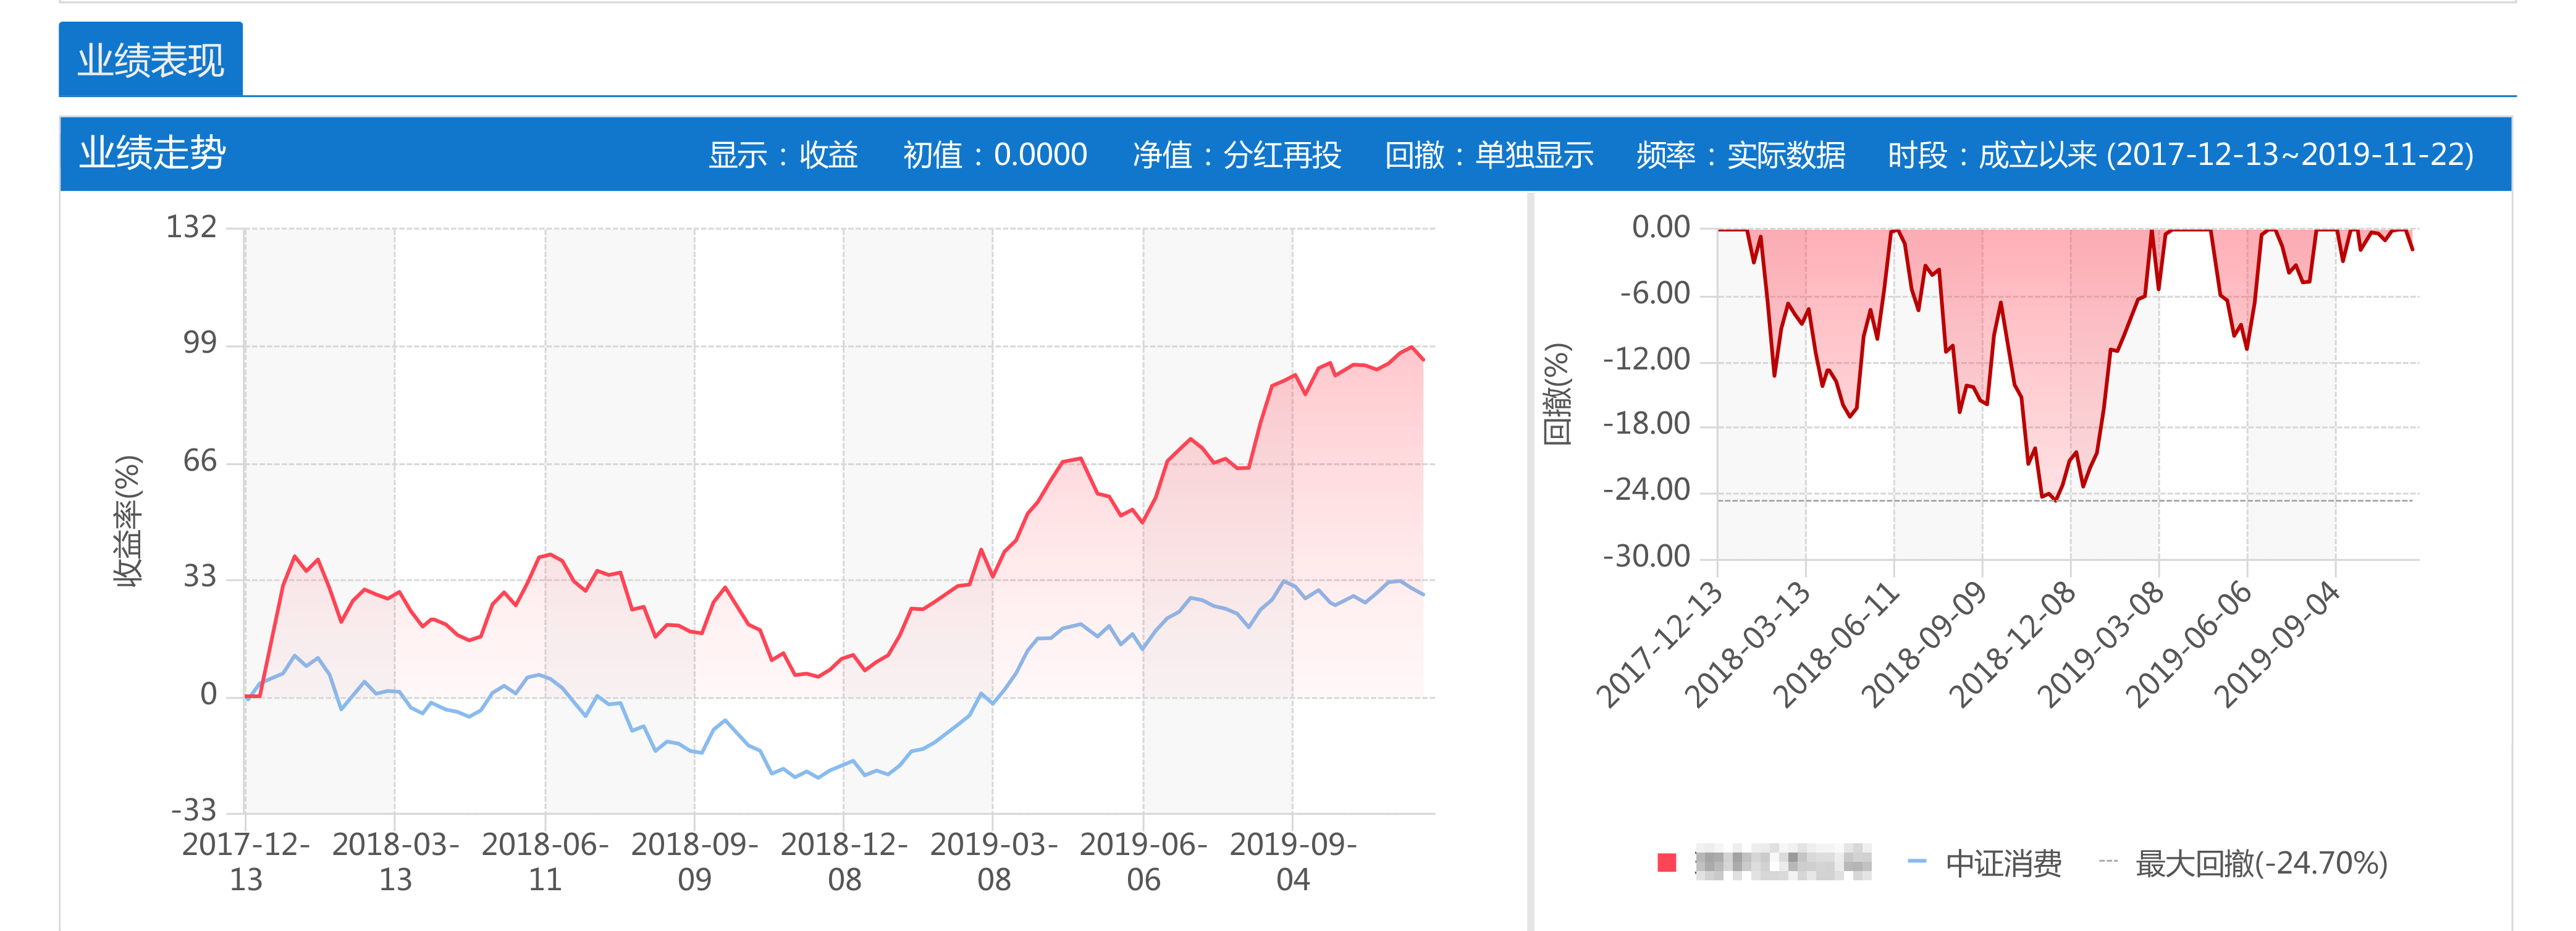
Task: Click the 2019-09-04 date label on the return chart
Action: click(x=1293, y=862)
